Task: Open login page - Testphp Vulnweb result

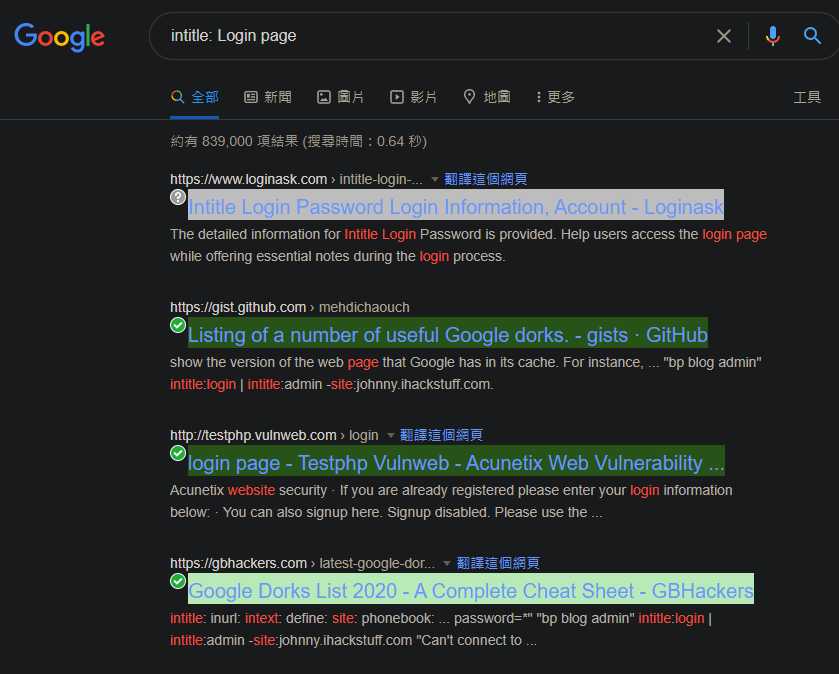Action: click(x=456, y=463)
